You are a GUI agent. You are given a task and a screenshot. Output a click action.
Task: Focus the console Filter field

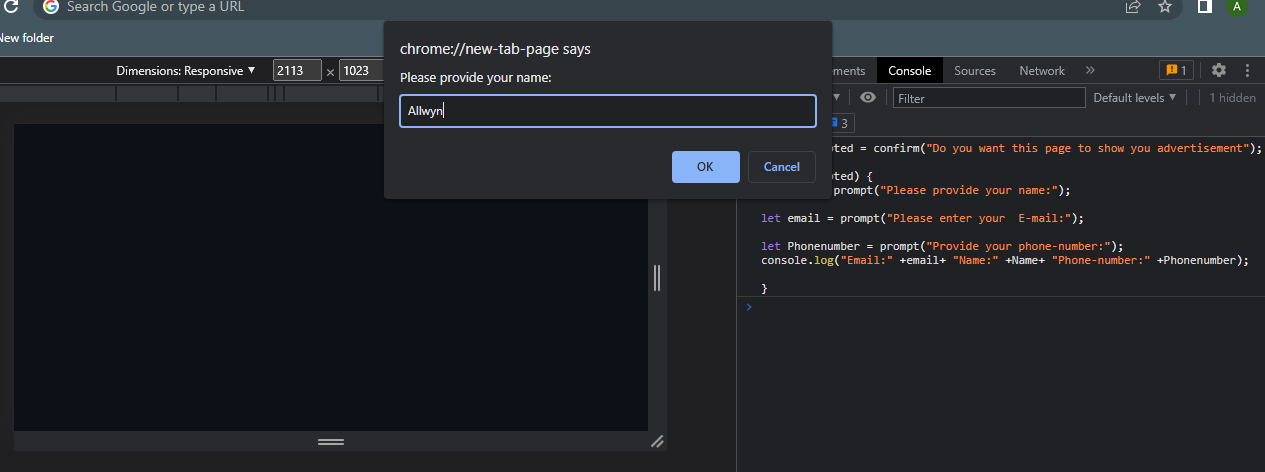(989, 98)
